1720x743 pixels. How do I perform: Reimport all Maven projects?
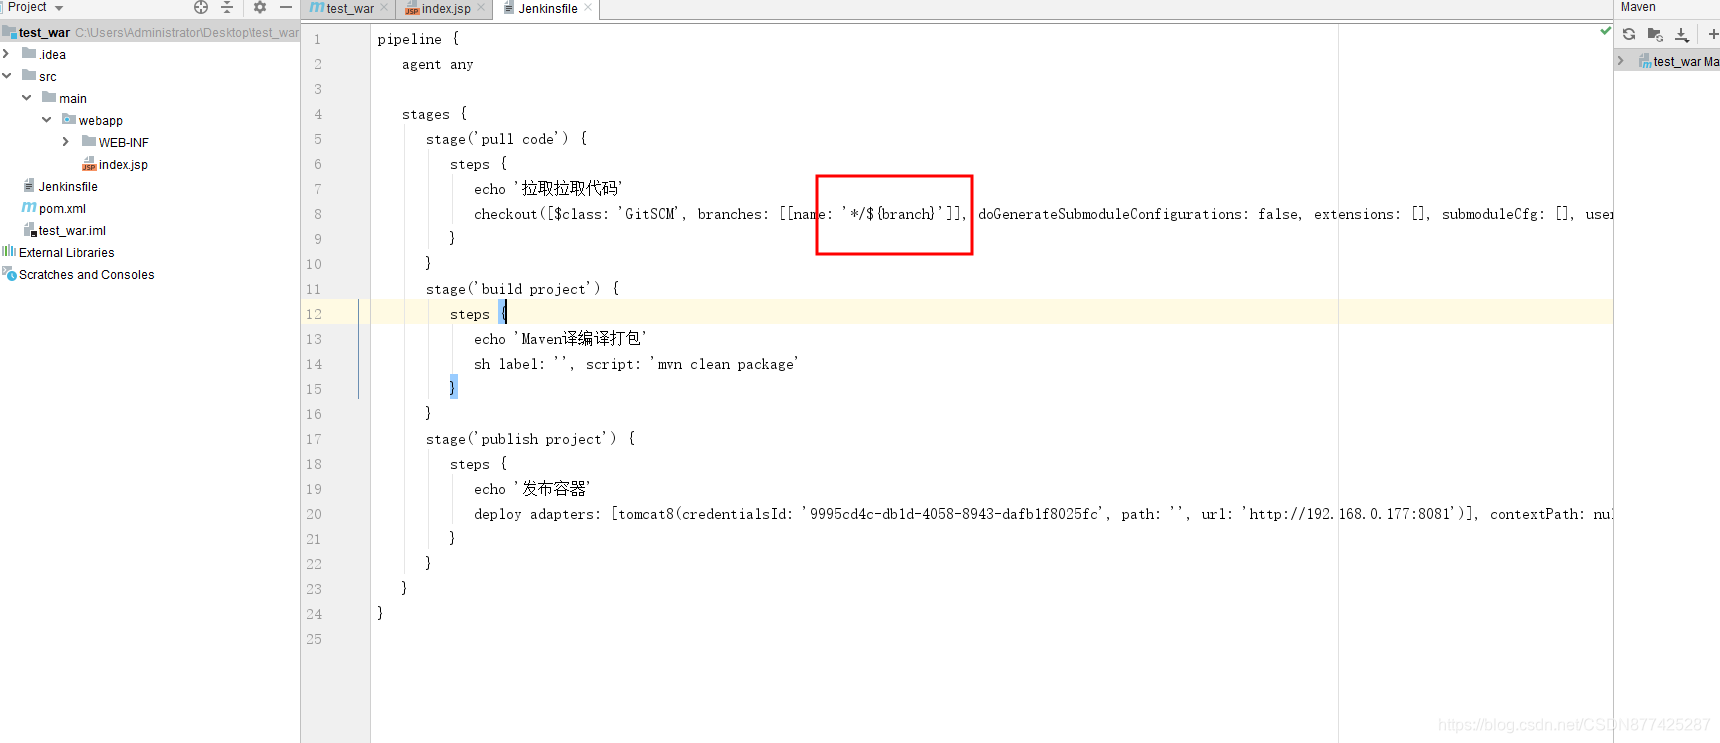(1629, 34)
